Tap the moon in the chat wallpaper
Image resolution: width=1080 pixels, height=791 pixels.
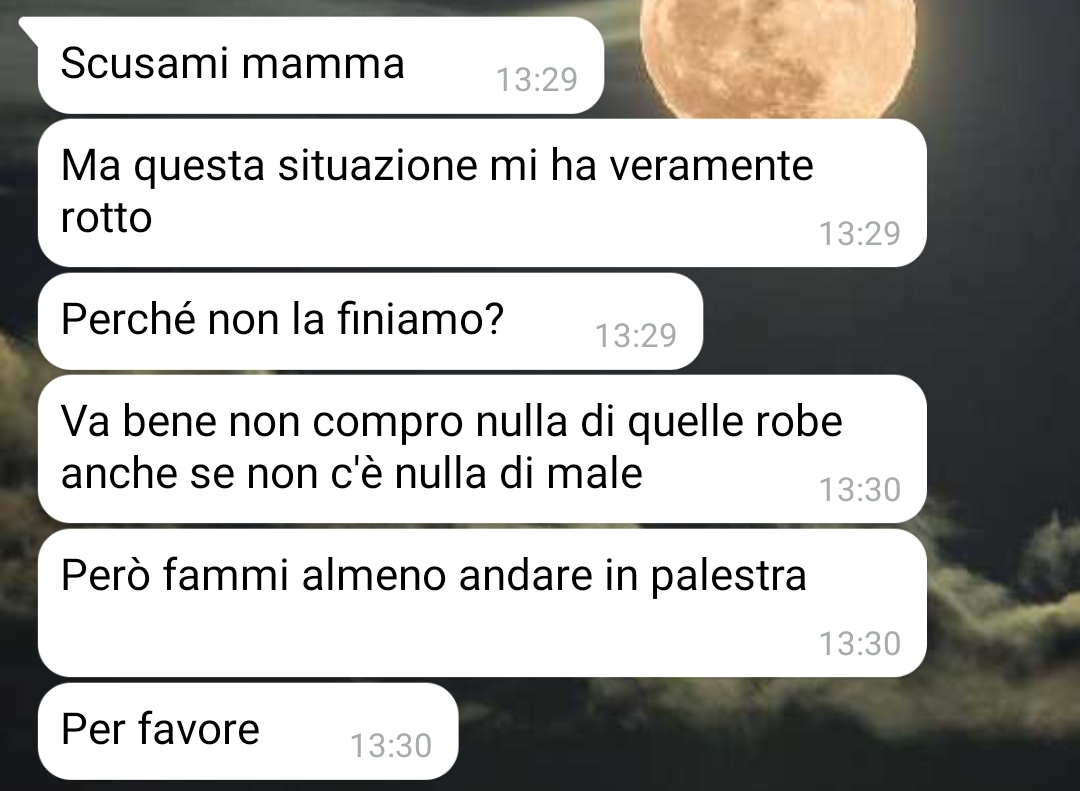778,55
